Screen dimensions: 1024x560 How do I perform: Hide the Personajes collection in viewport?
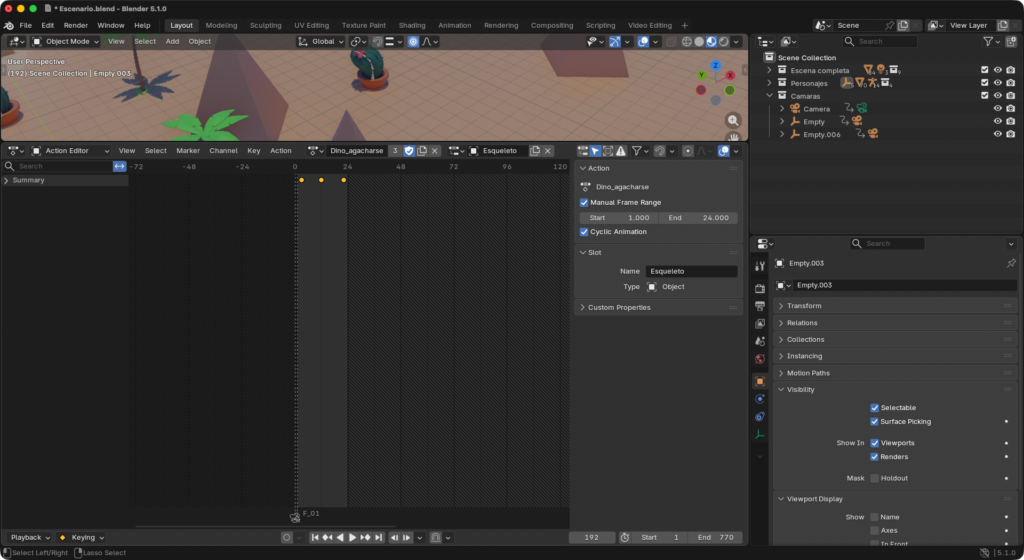[997, 83]
